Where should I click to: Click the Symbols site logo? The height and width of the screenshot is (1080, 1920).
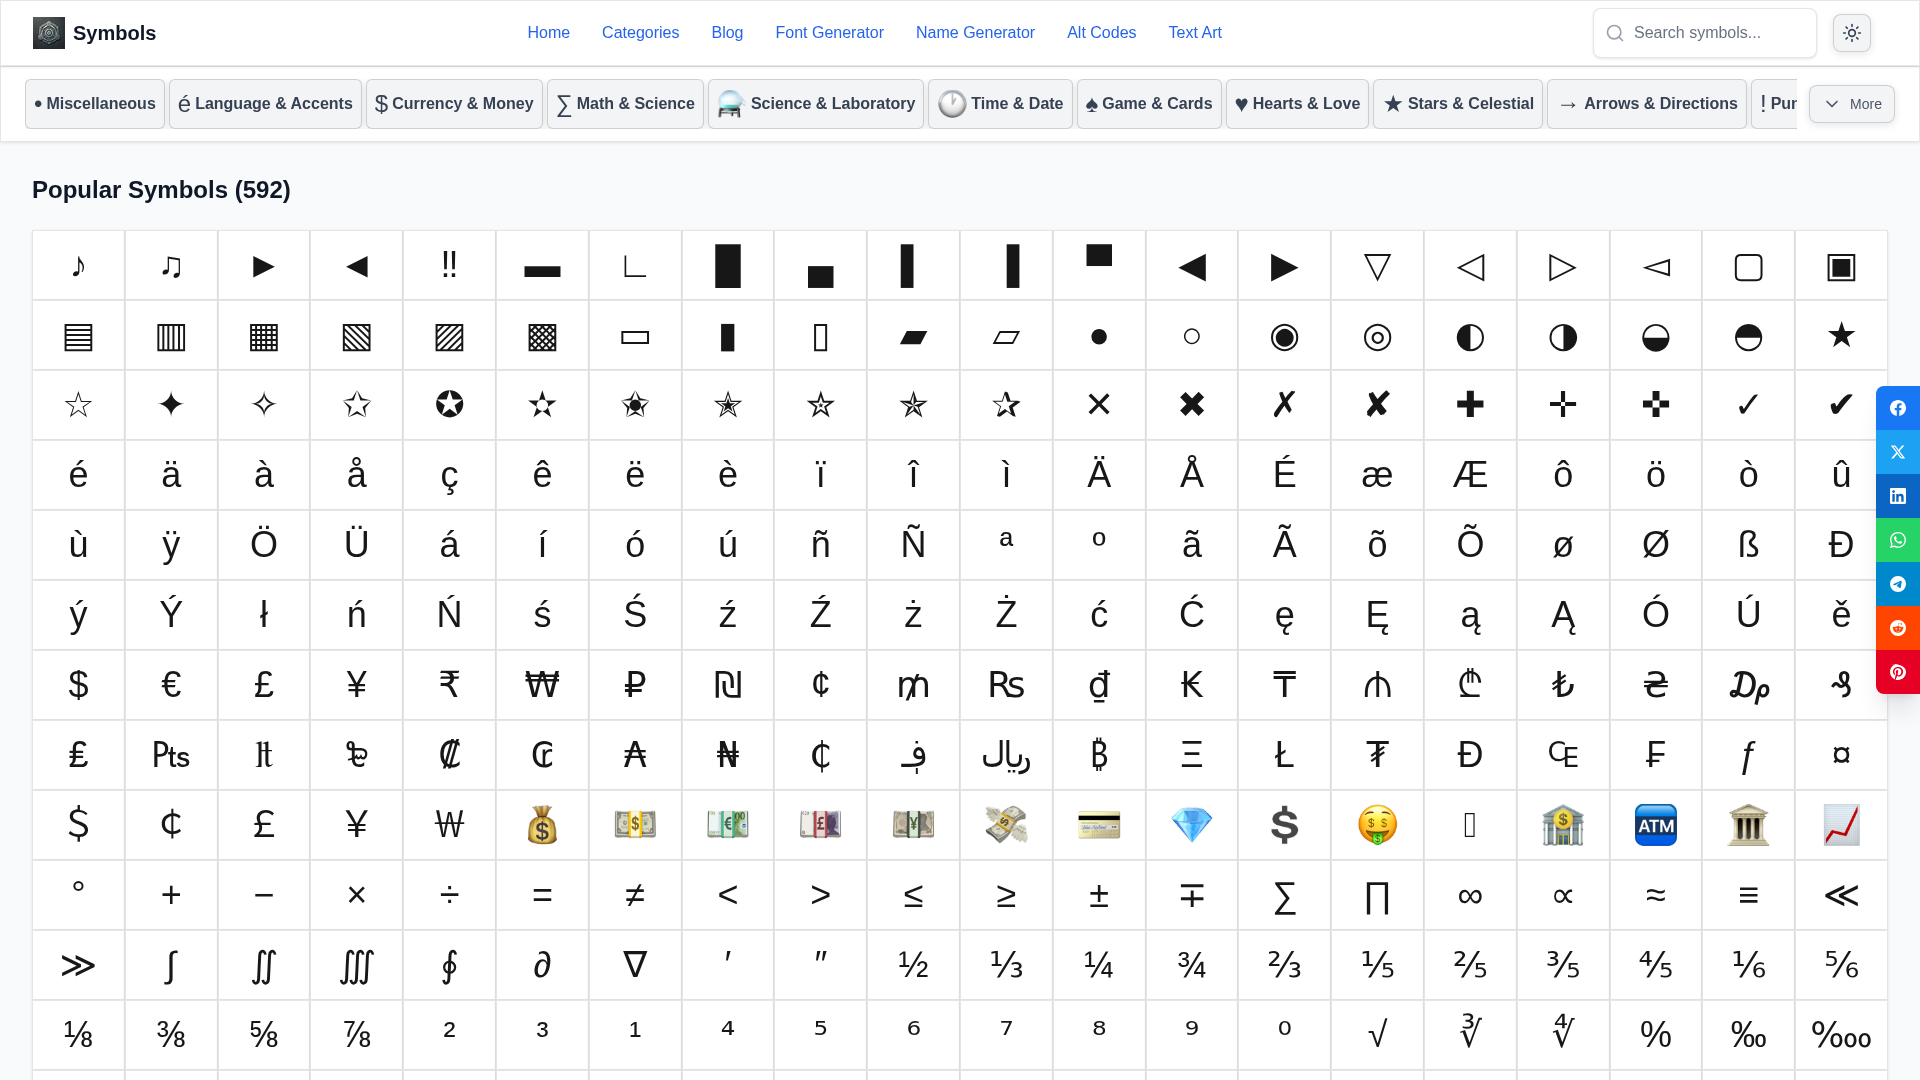click(x=94, y=33)
